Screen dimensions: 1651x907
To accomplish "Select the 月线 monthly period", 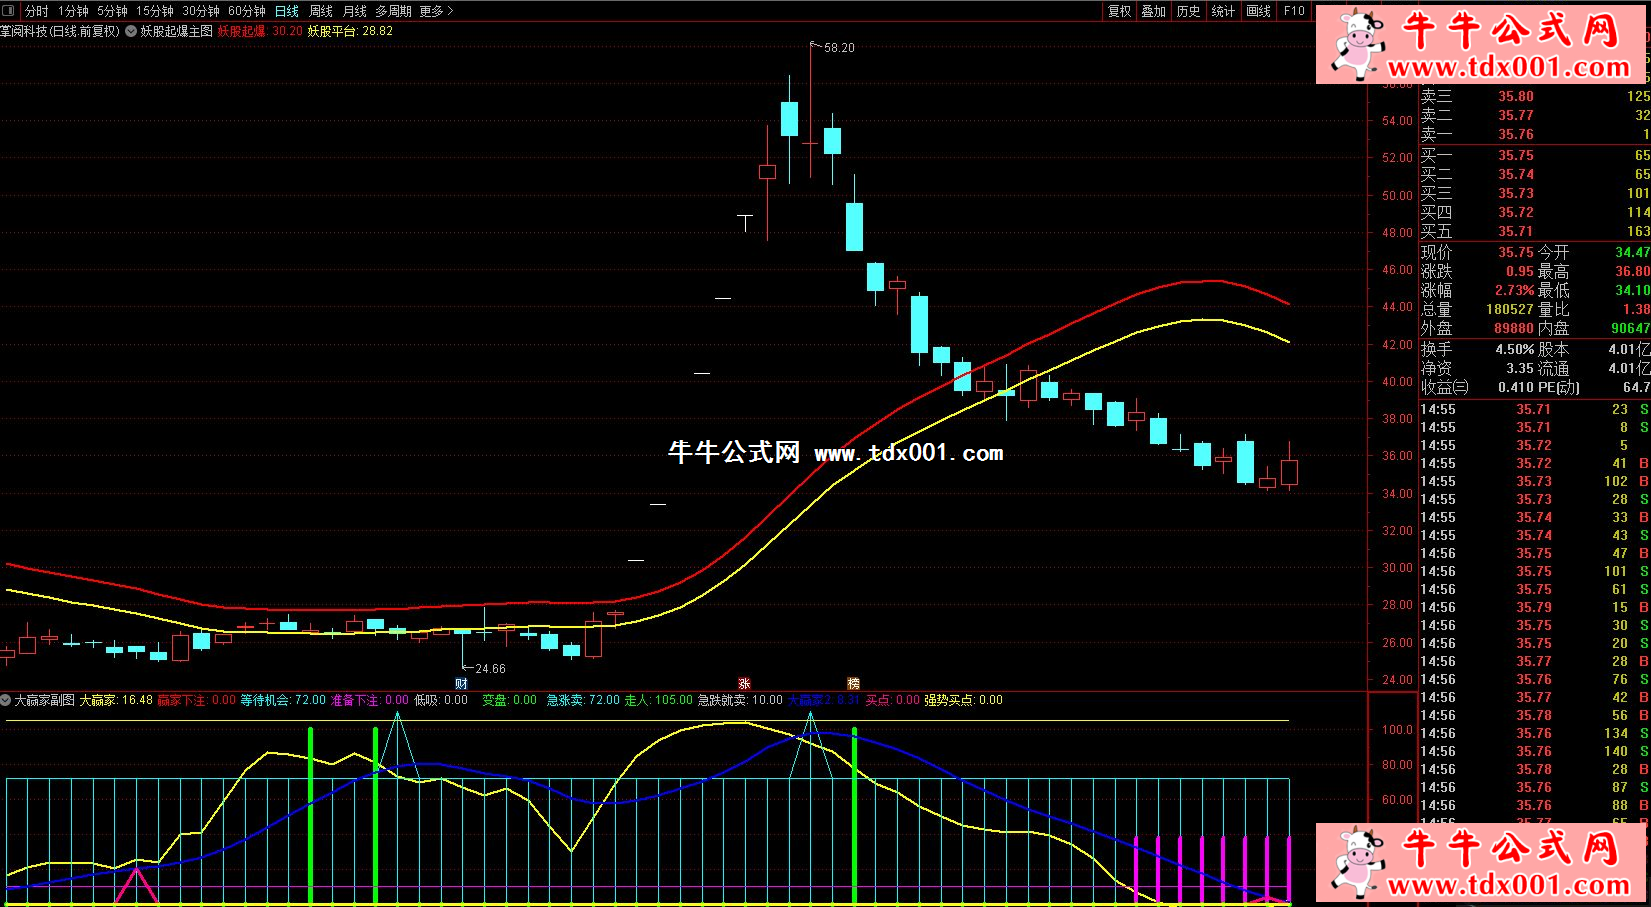I will pos(355,11).
